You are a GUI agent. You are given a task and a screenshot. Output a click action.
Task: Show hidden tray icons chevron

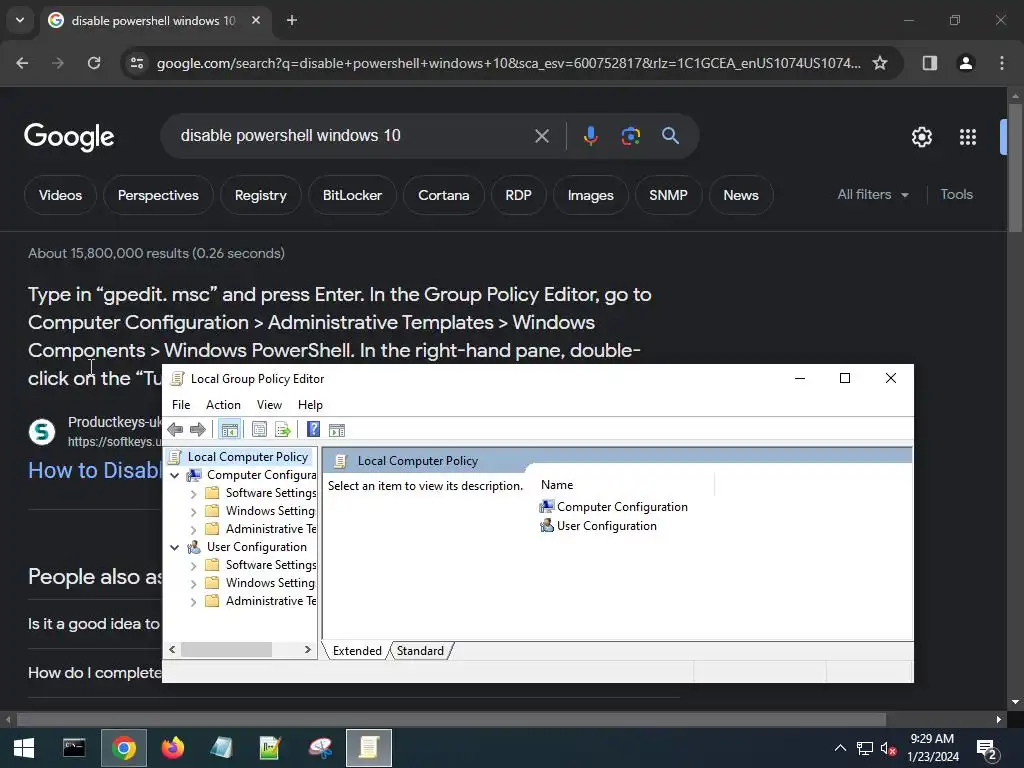[x=840, y=748]
